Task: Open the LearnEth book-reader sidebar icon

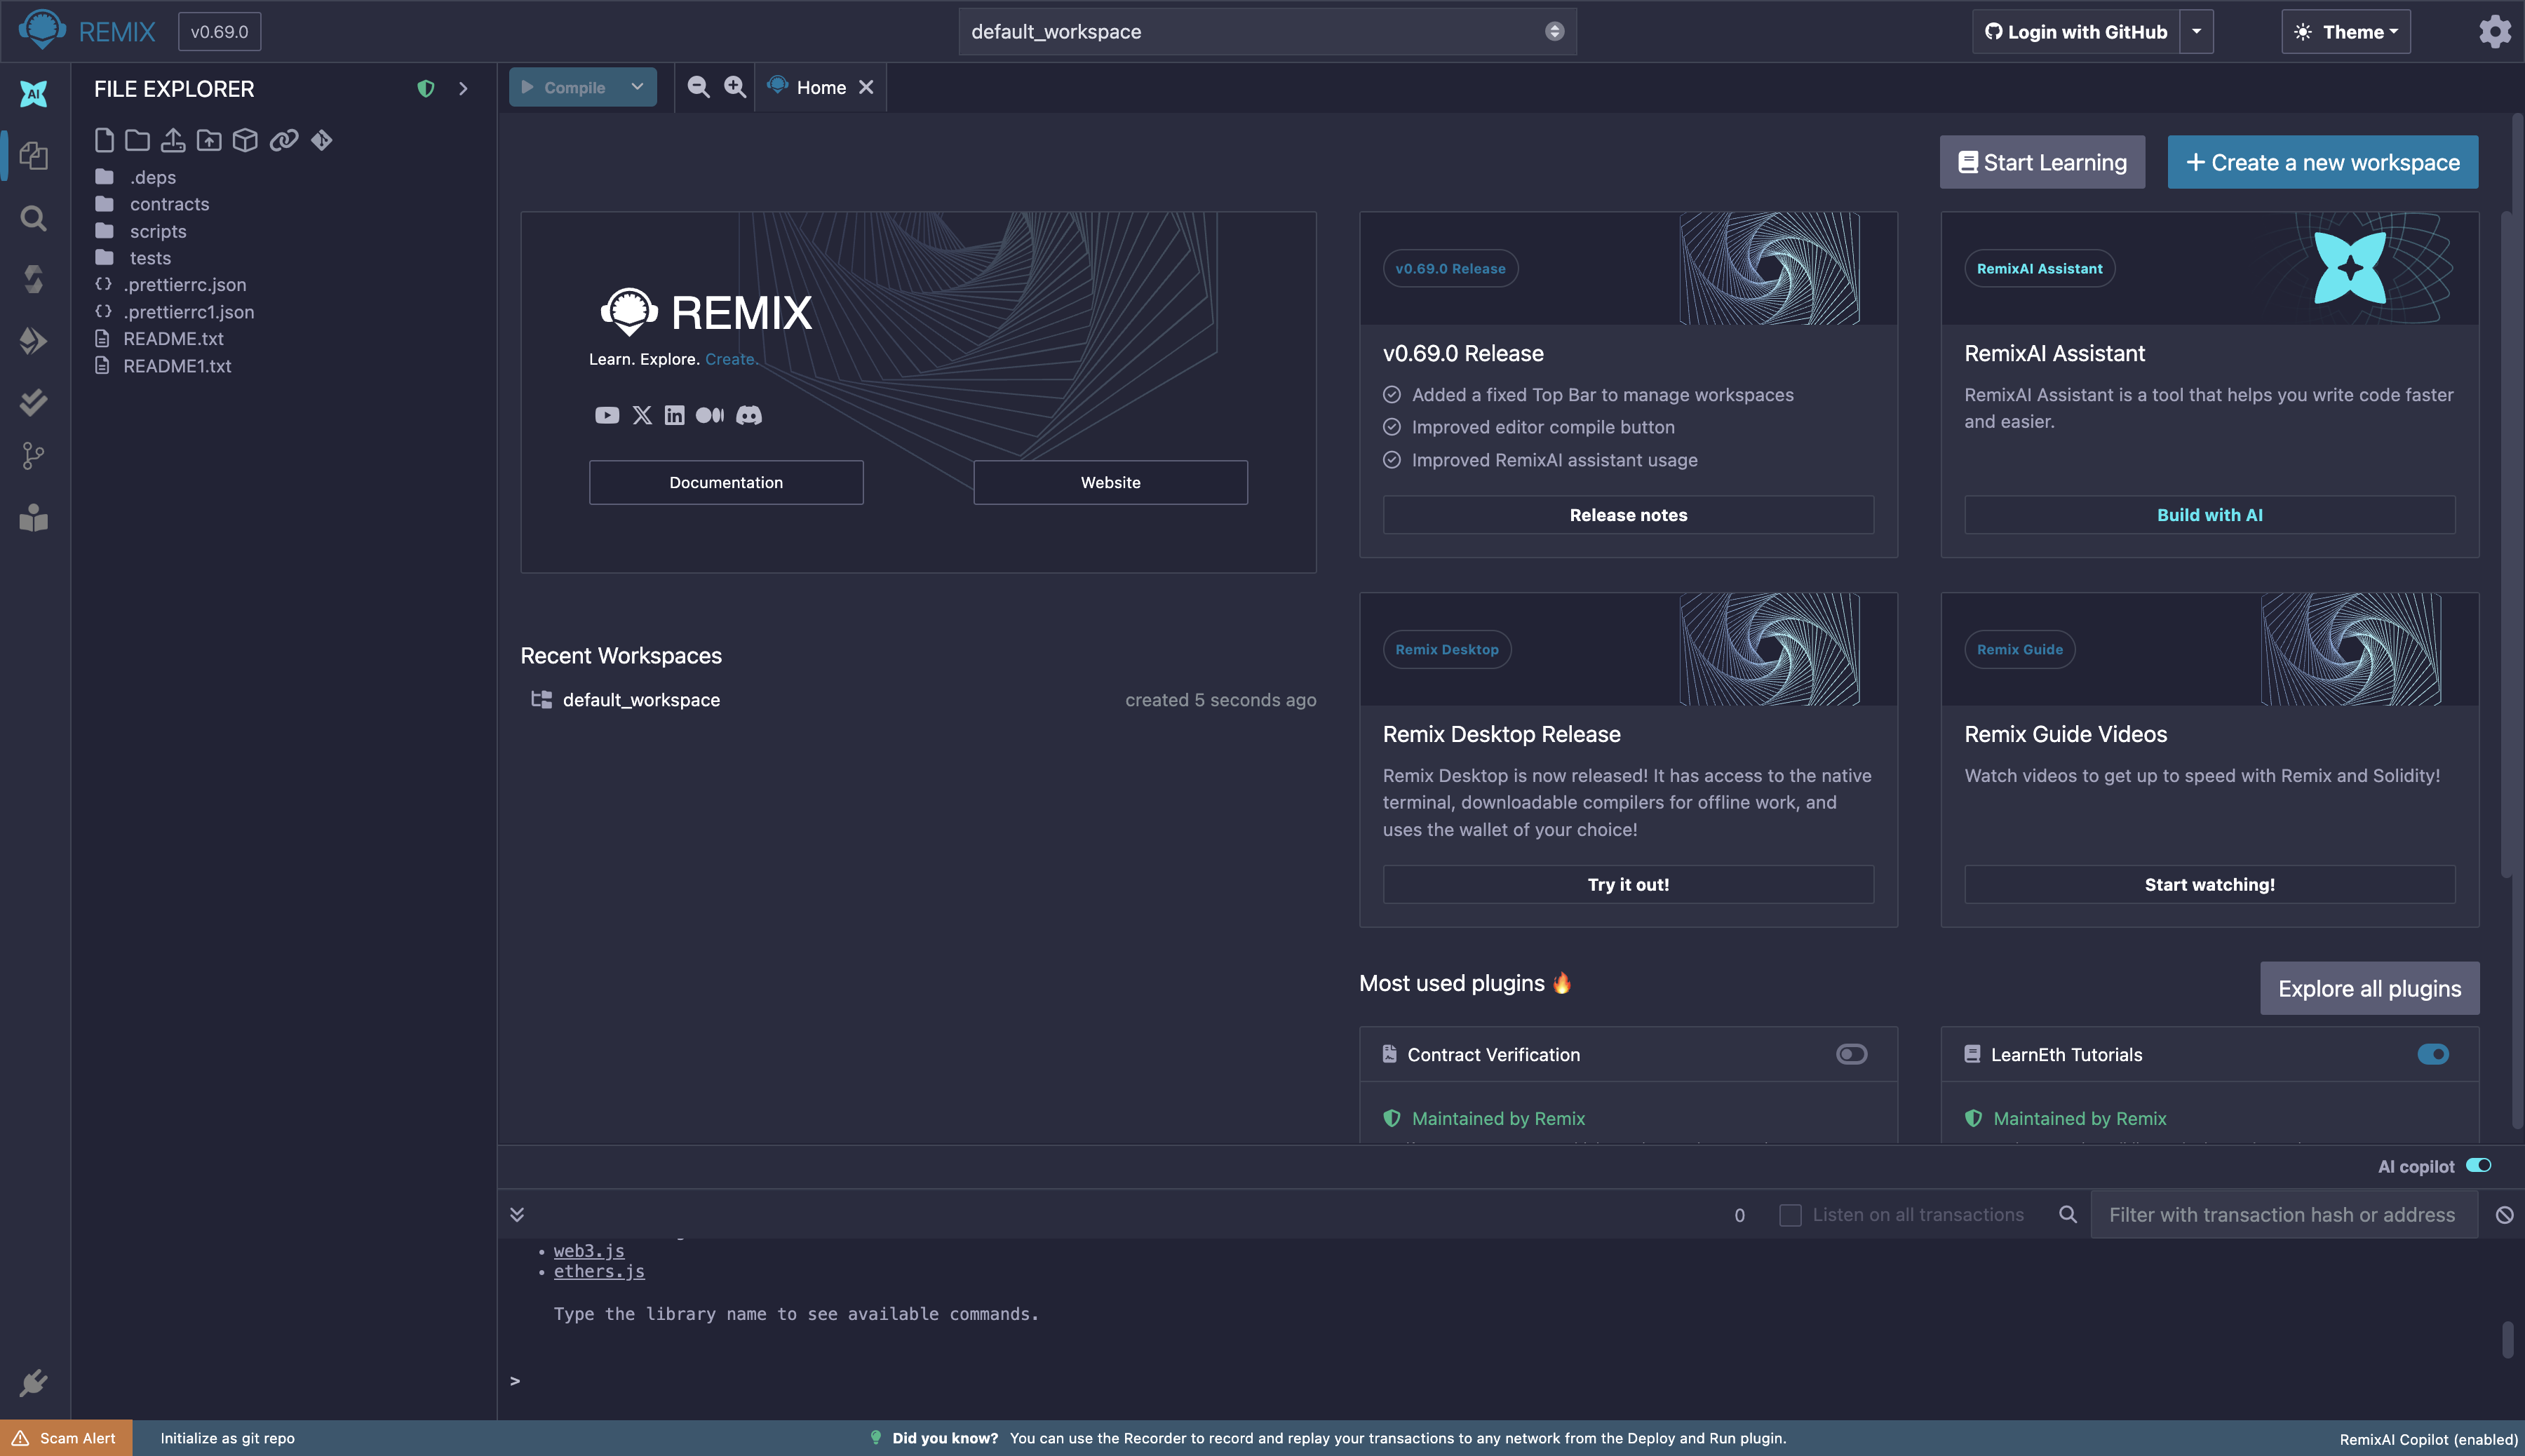Action: tap(33, 518)
